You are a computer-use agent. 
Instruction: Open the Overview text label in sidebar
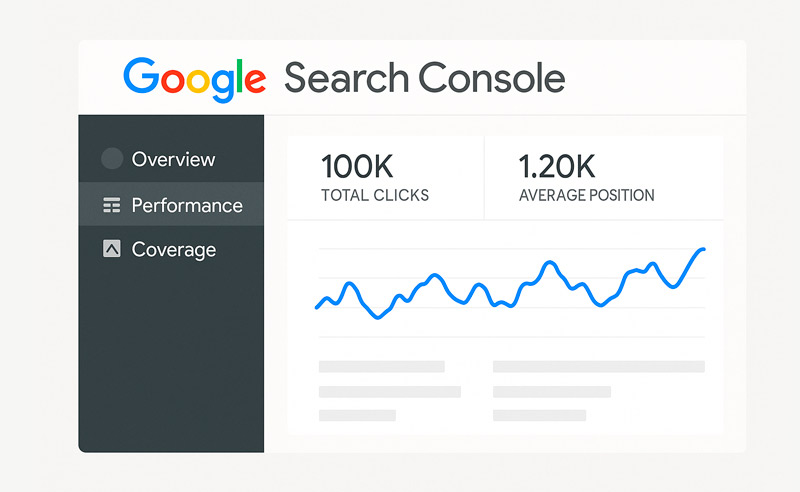coord(173,159)
